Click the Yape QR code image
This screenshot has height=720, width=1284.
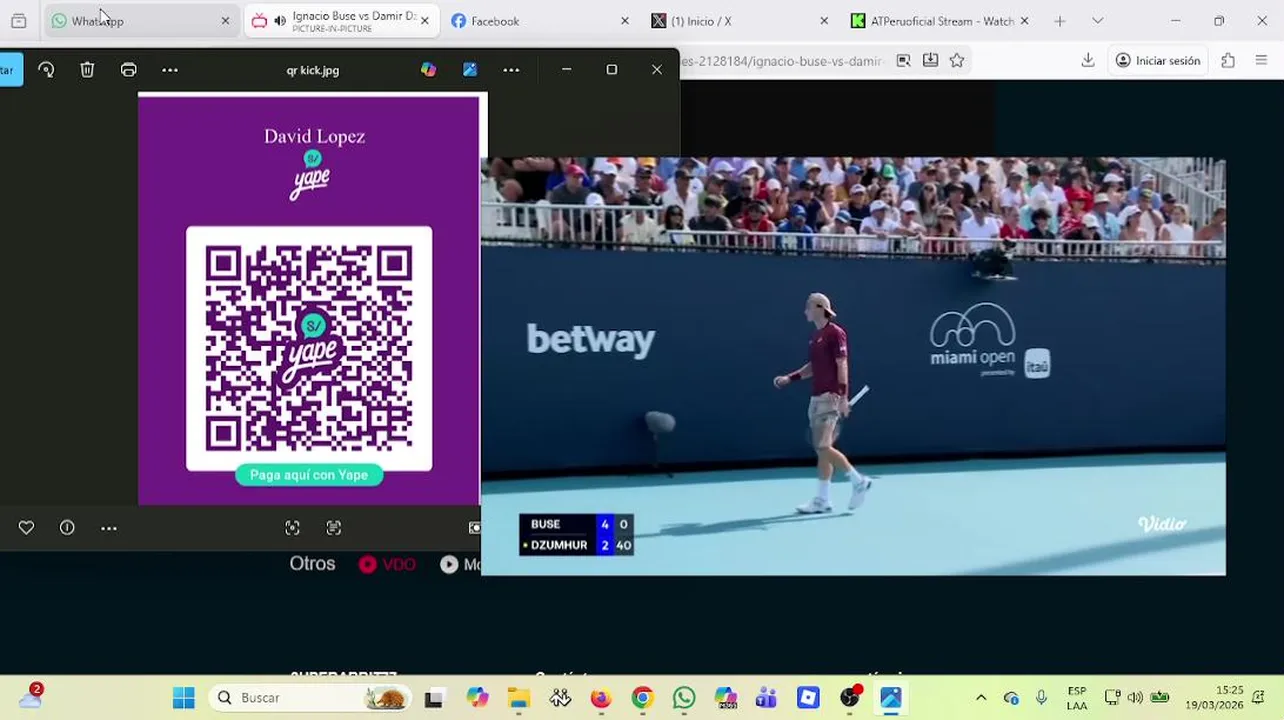309,348
